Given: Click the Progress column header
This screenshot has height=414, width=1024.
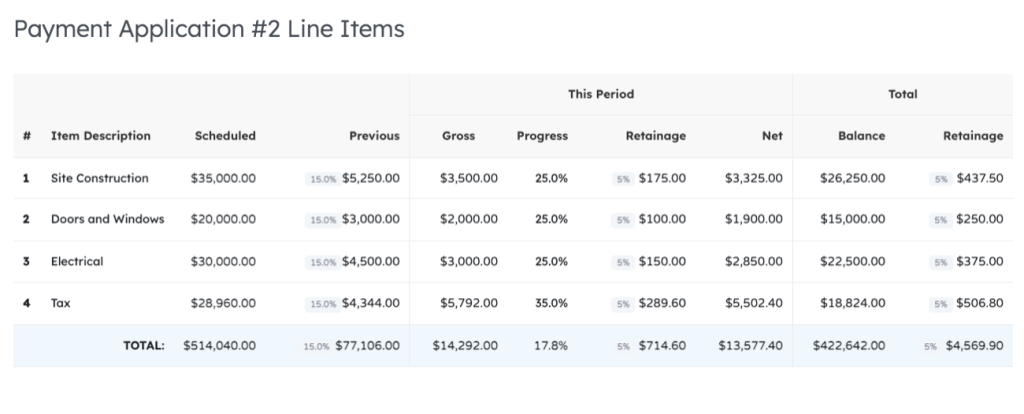Looking at the screenshot, I should coord(542,136).
